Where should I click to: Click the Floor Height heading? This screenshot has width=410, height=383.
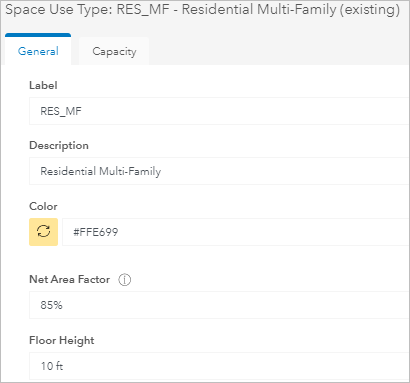coord(62,341)
